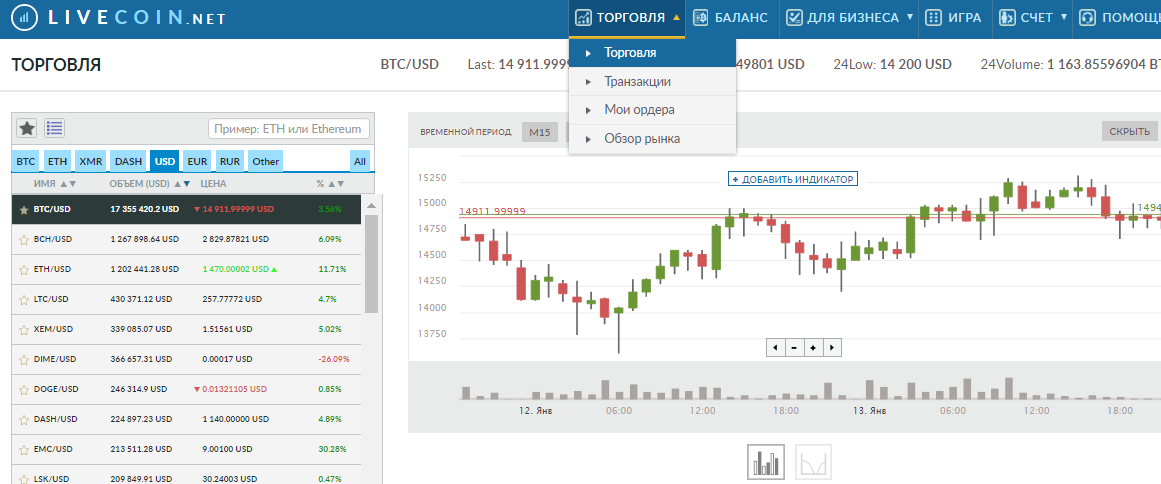Click the favorites star filter icon
Image resolution: width=1161 pixels, height=484 pixels.
coord(27,128)
